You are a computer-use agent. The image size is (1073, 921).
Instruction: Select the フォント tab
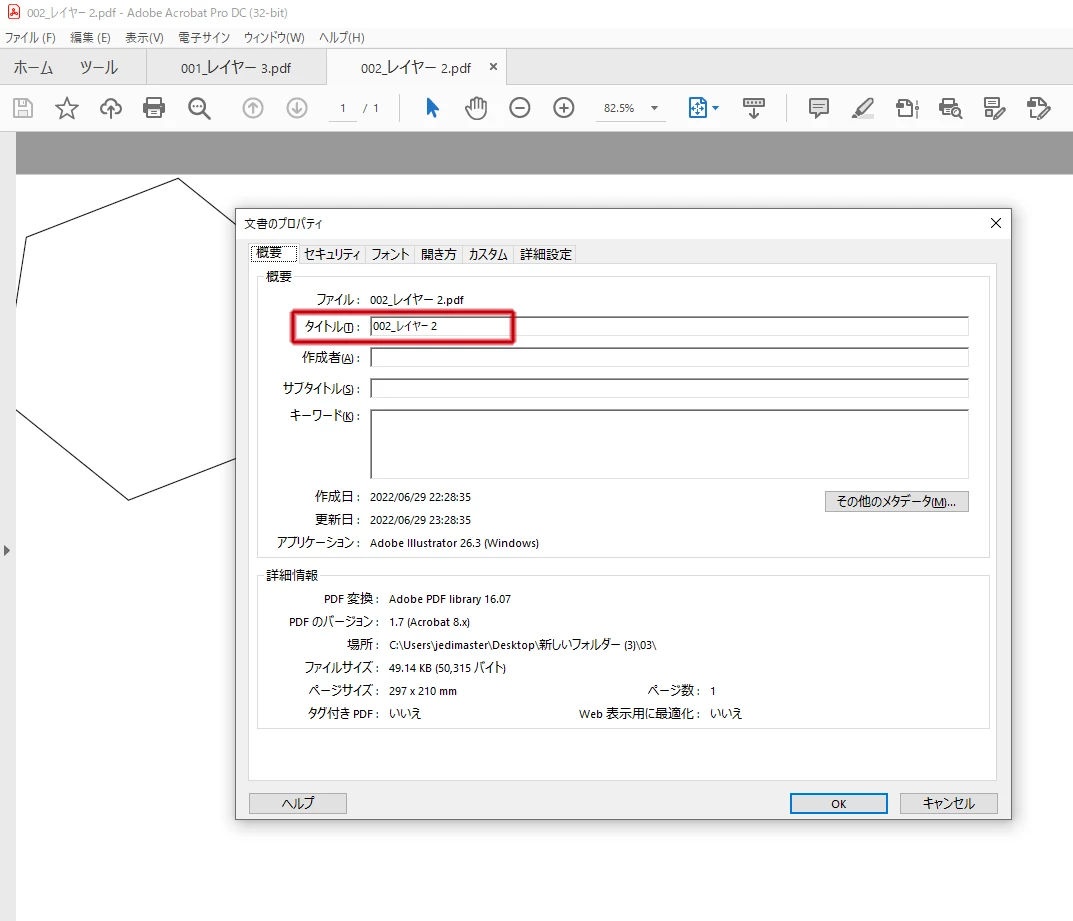390,255
